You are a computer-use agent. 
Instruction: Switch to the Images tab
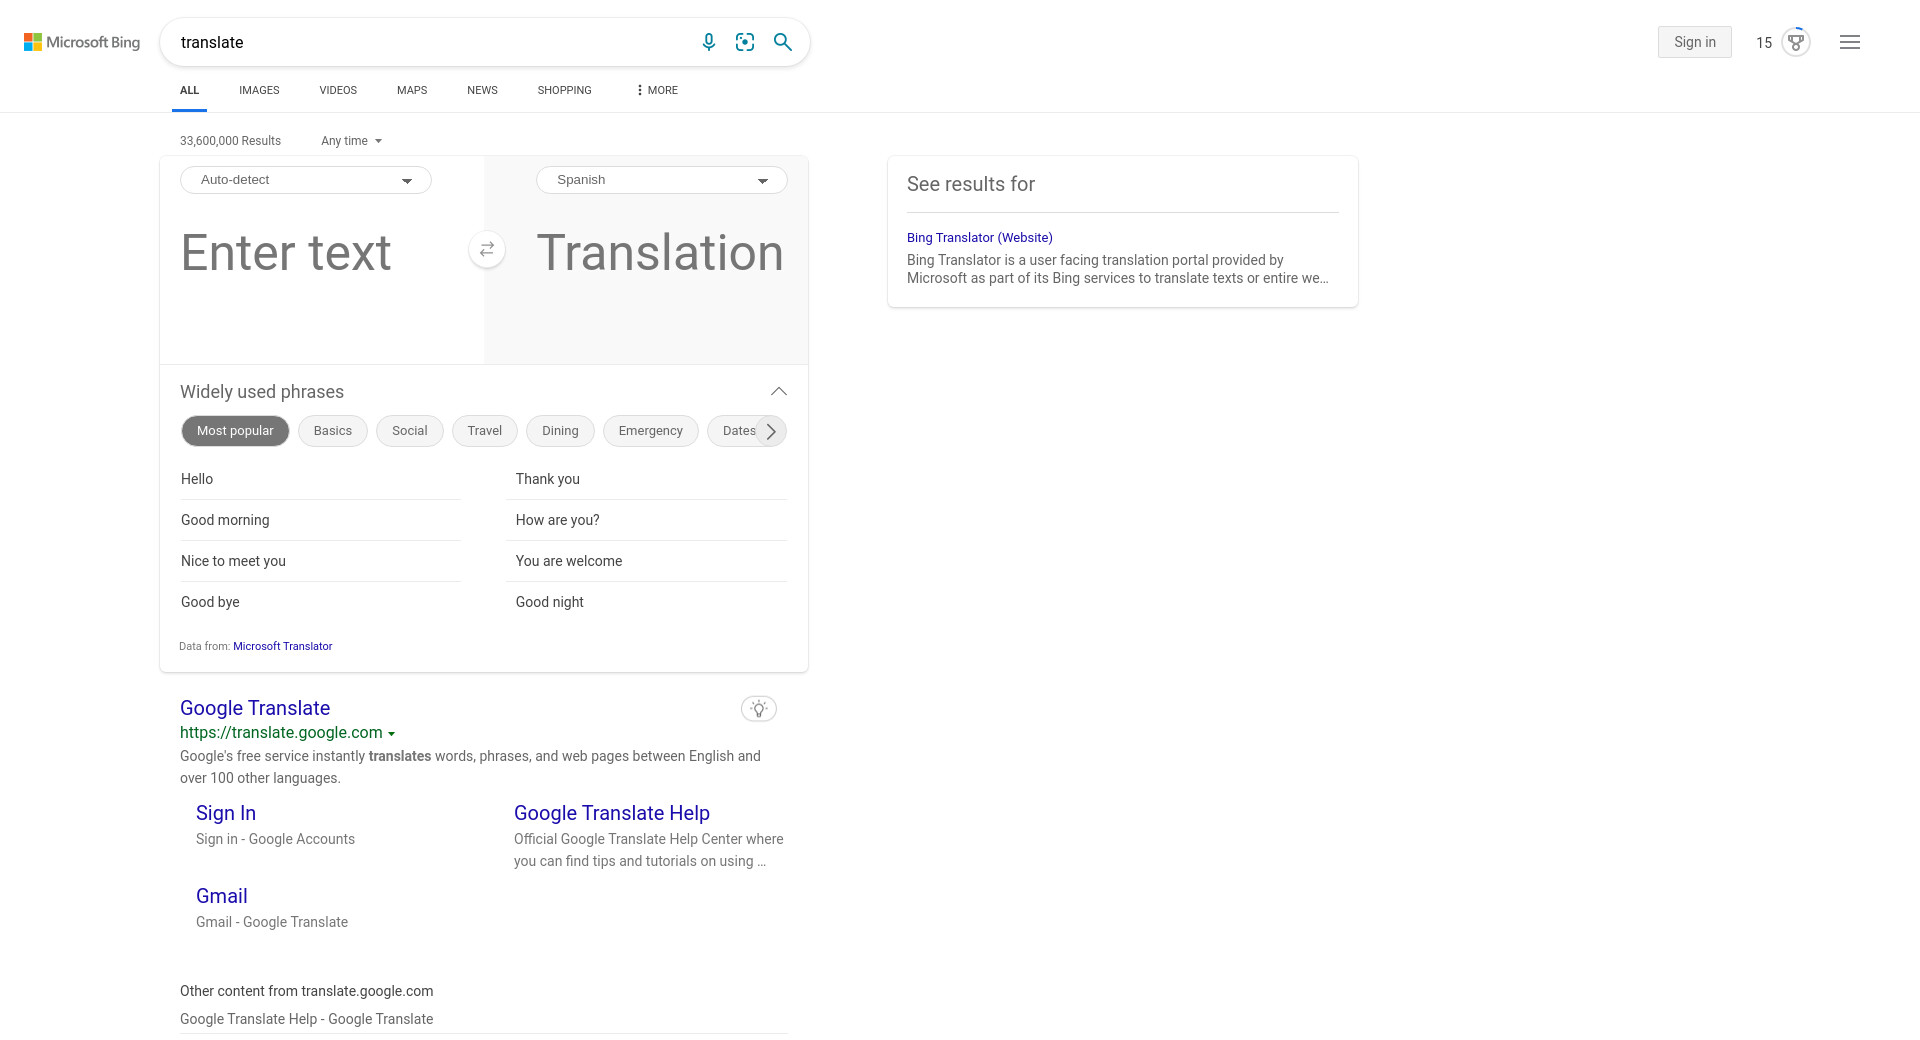259,90
